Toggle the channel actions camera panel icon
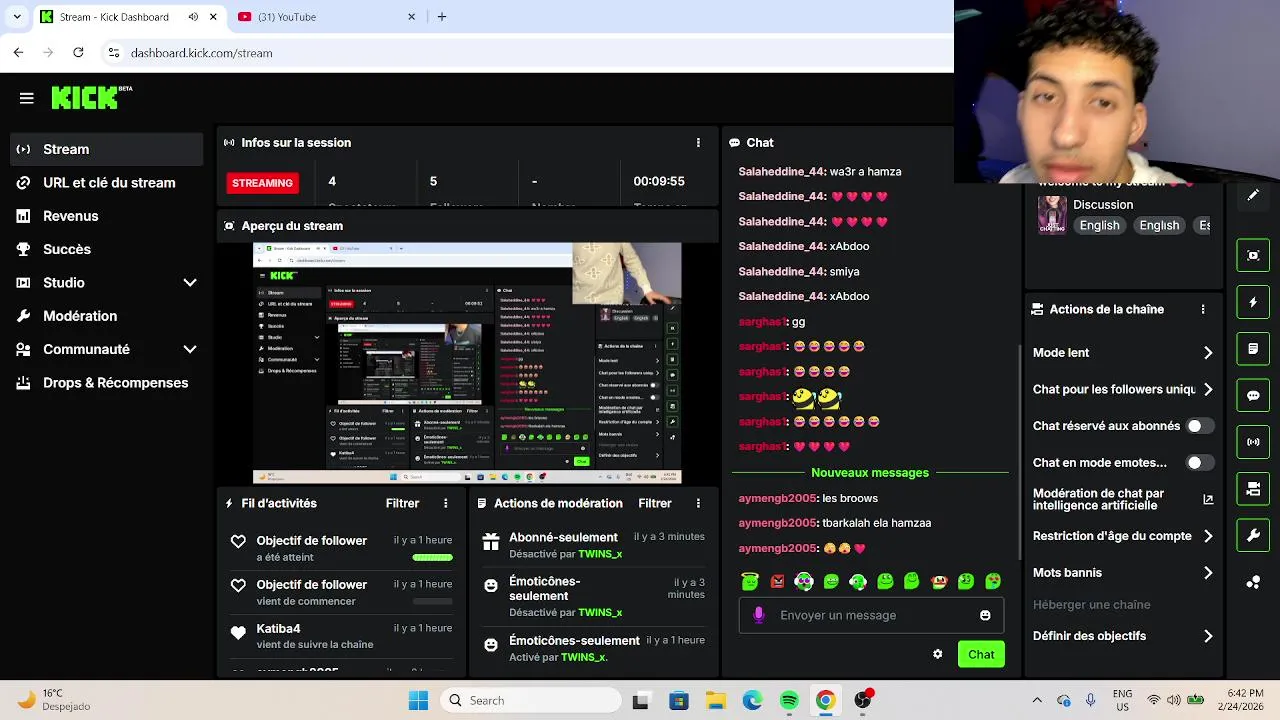Screen dimensions: 1280x720 (x=1253, y=489)
